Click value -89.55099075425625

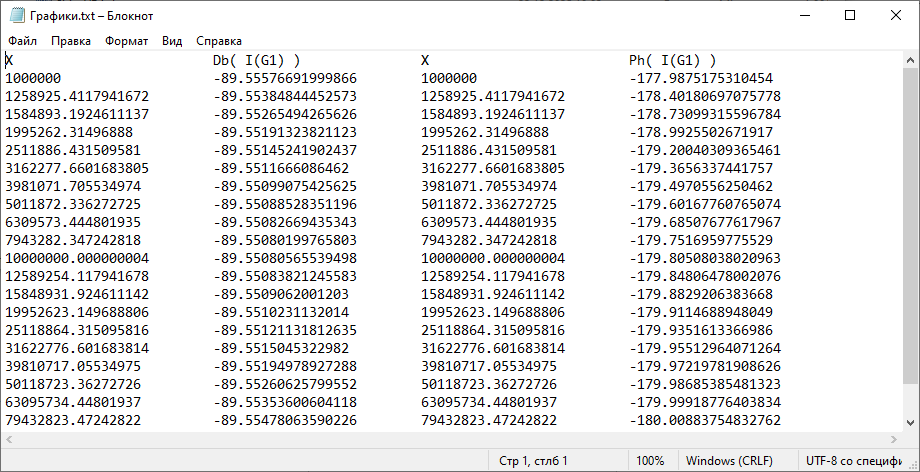click(285, 186)
